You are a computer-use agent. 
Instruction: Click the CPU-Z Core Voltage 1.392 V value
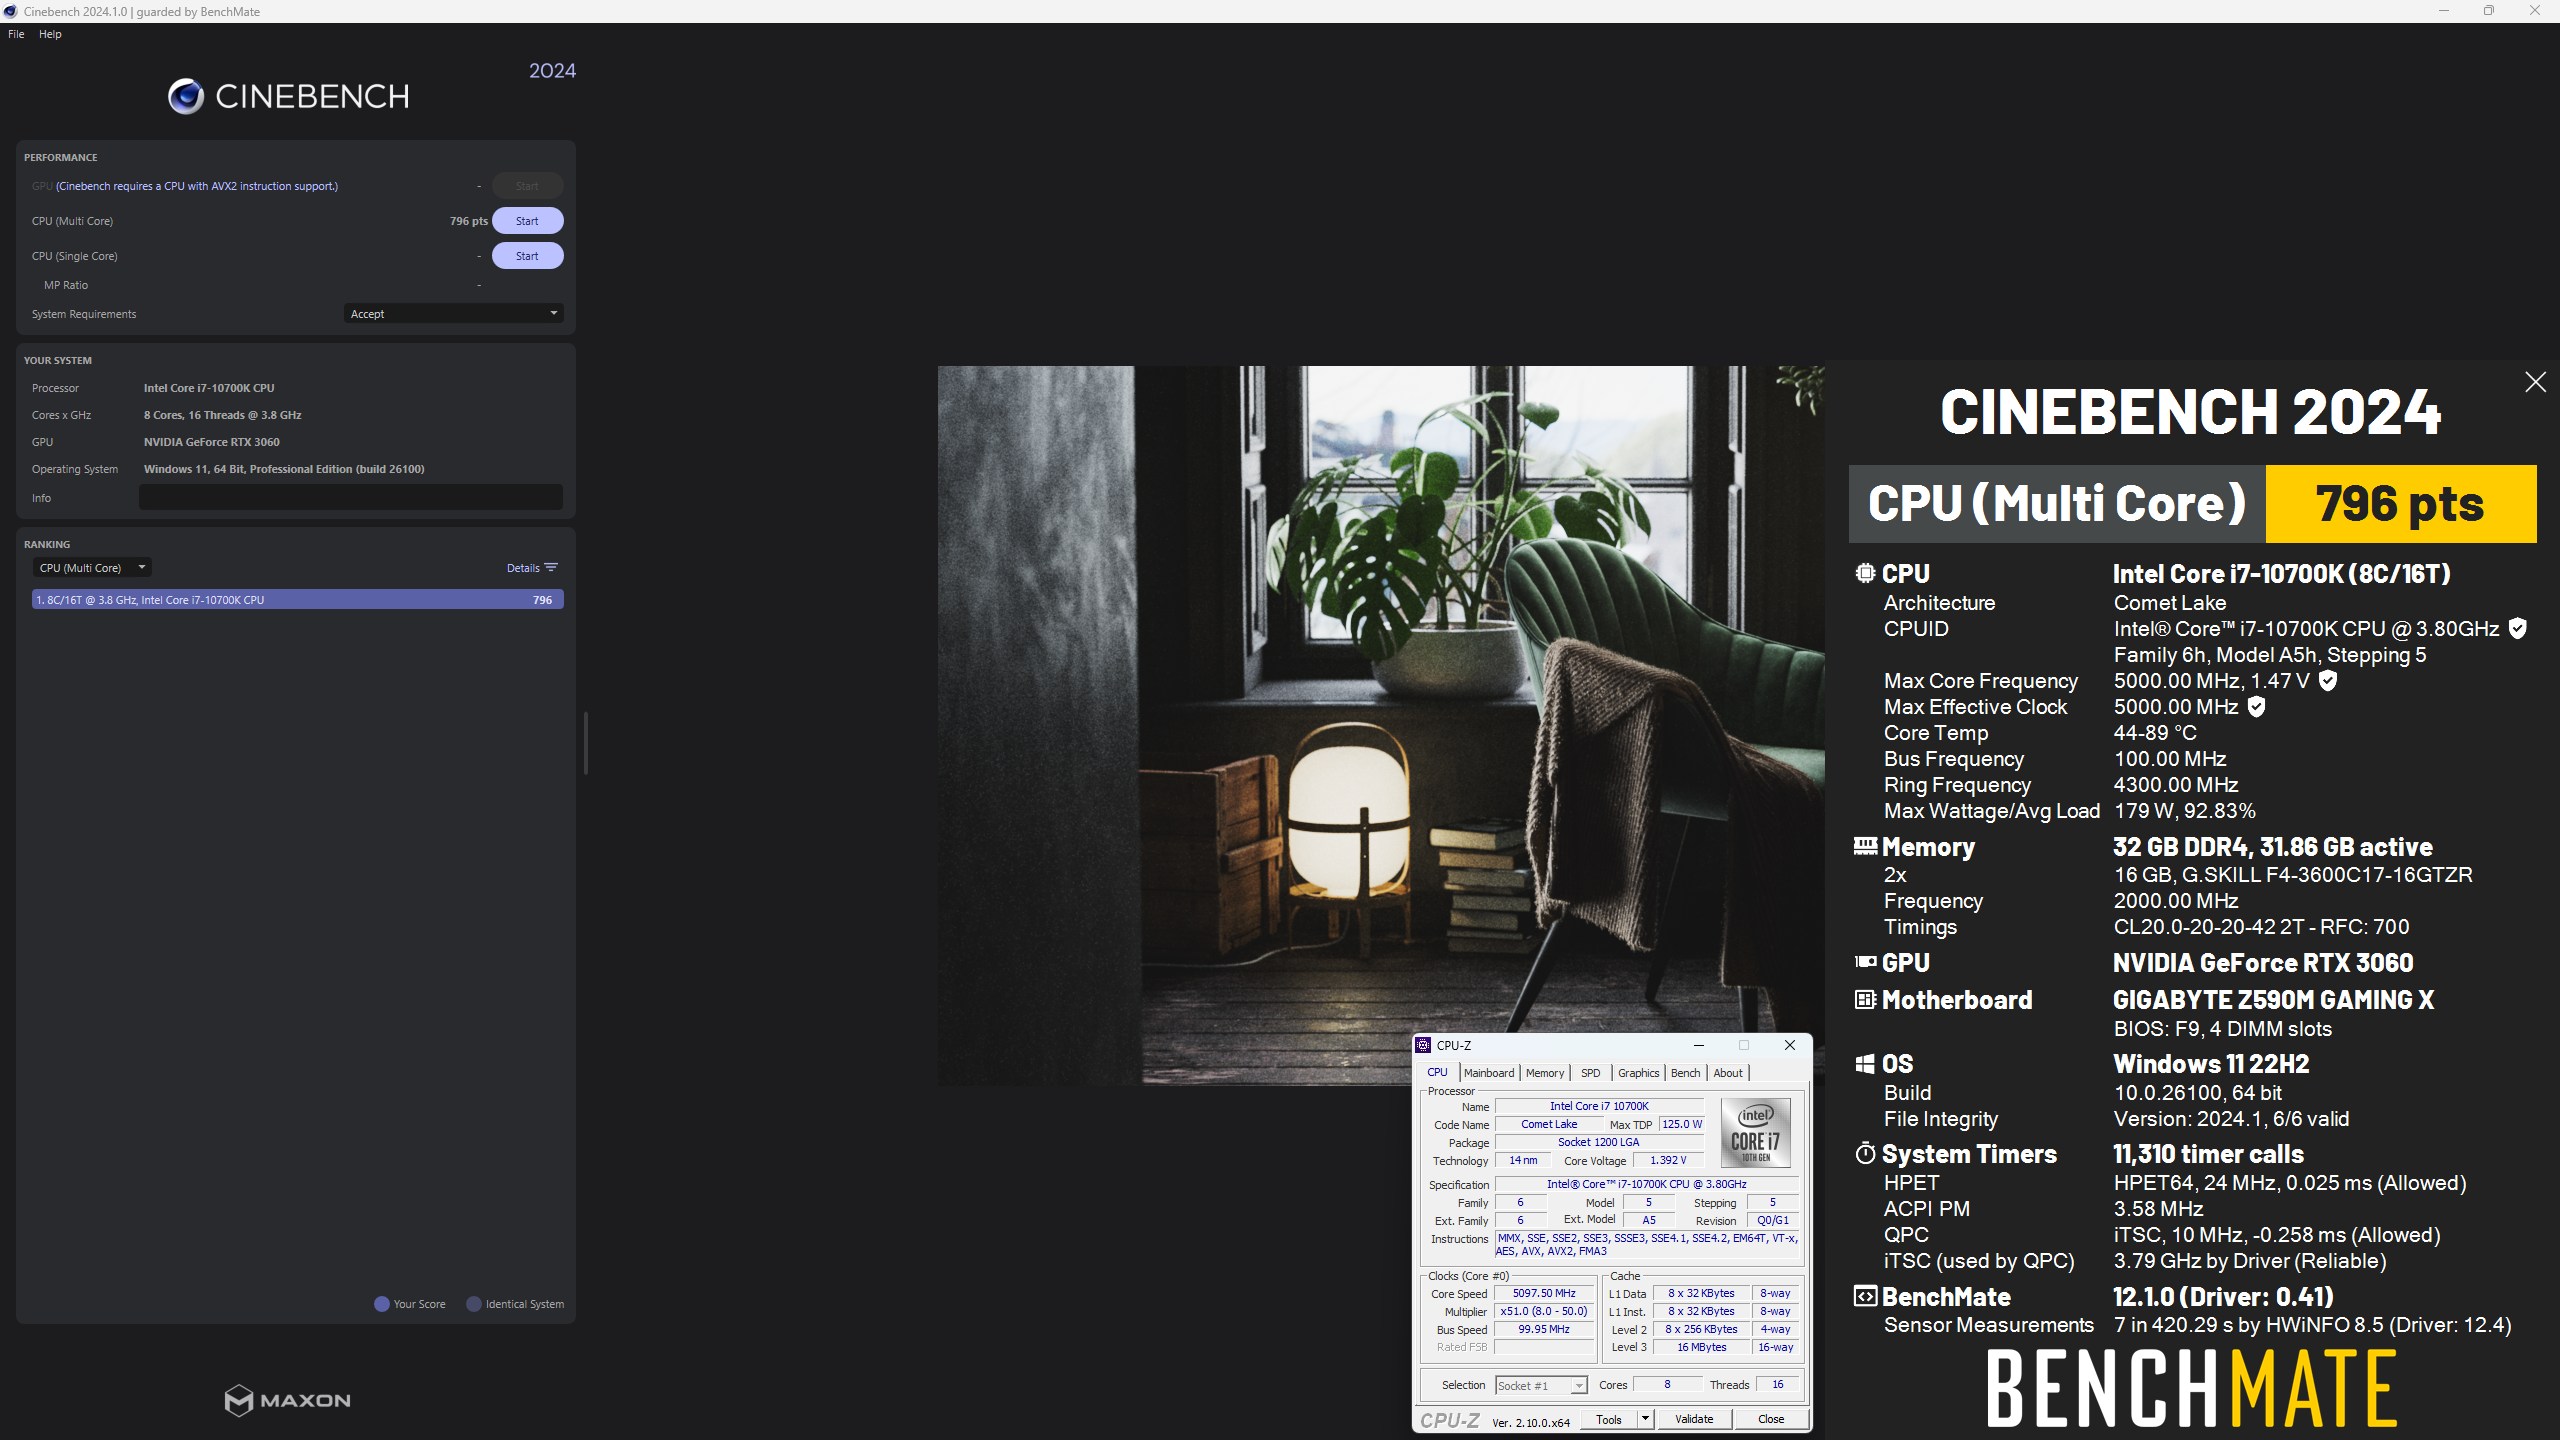pyautogui.click(x=1668, y=1160)
